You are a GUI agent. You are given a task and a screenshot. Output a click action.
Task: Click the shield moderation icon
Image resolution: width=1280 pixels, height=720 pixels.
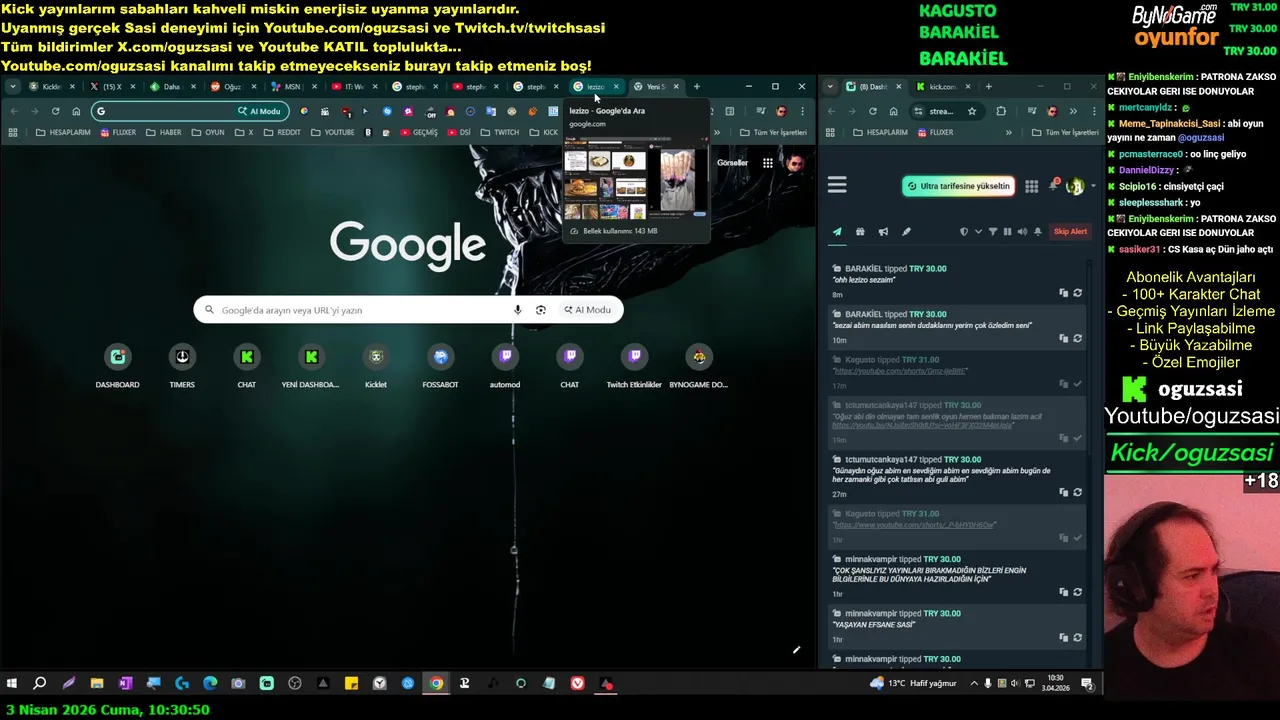tap(964, 232)
